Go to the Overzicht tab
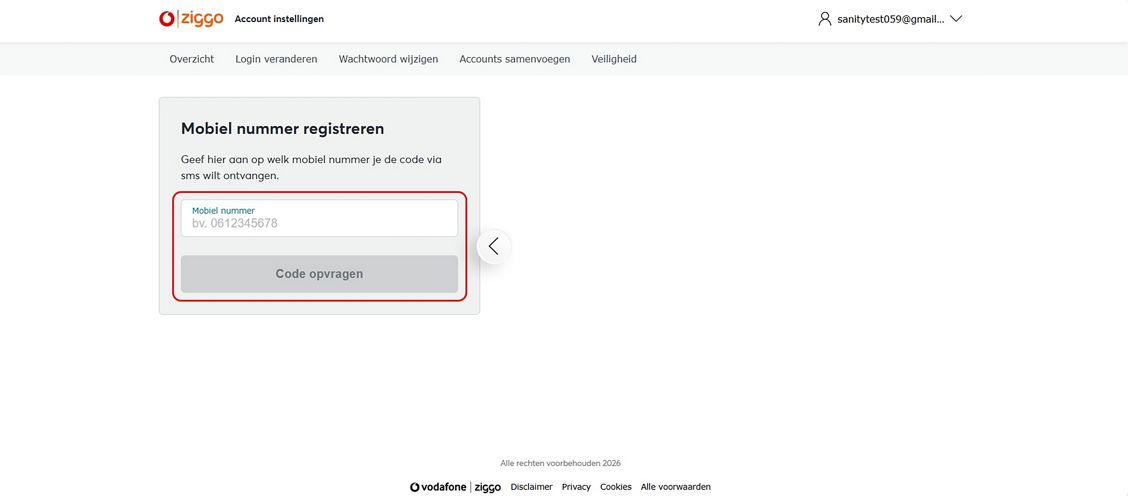1128x496 pixels. pyautogui.click(x=192, y=59)
